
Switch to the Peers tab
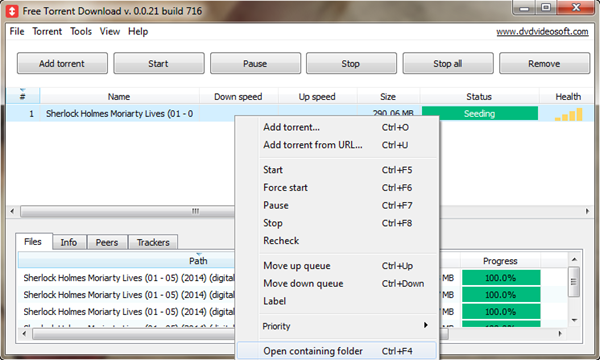click(x=107, y=243)
